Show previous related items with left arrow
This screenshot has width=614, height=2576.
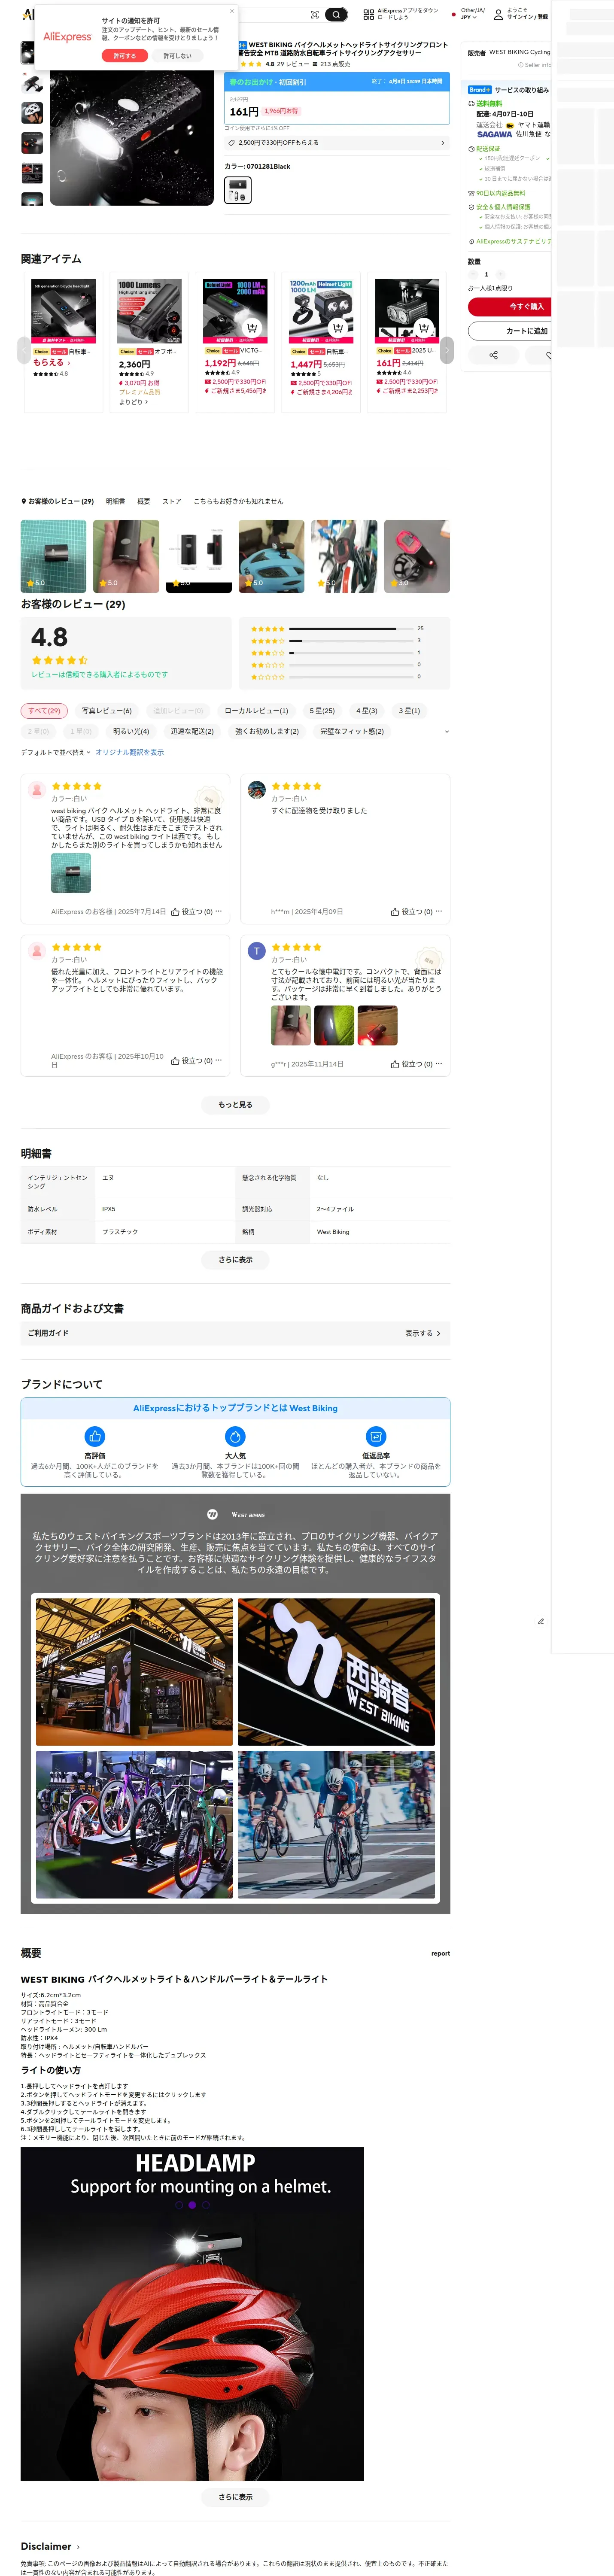tap(24, 350)
